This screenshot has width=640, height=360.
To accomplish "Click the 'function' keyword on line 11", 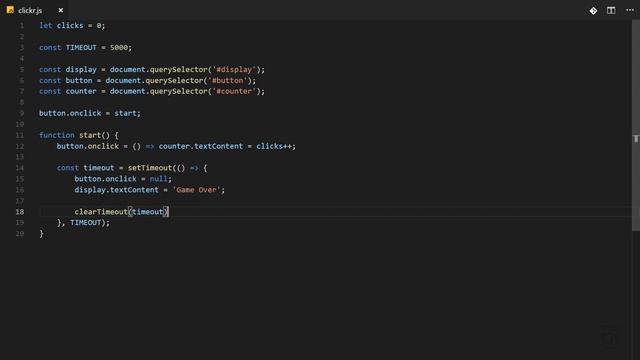I will [57, 135].
